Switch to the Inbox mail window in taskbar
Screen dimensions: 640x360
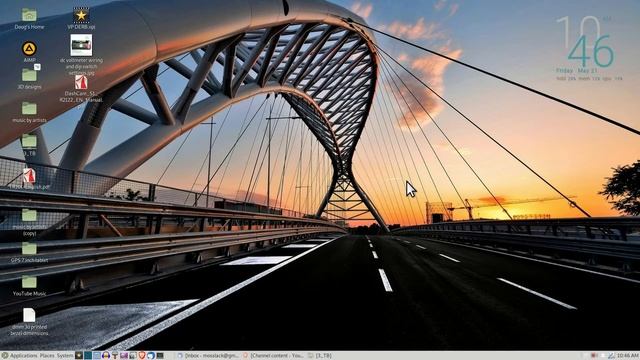point(209,356)
